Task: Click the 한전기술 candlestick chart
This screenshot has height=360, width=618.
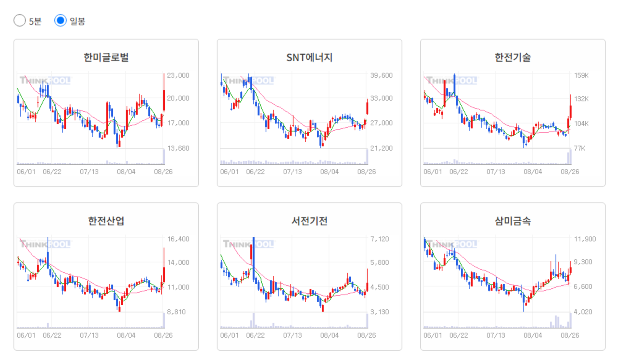Action: (497, 110)
